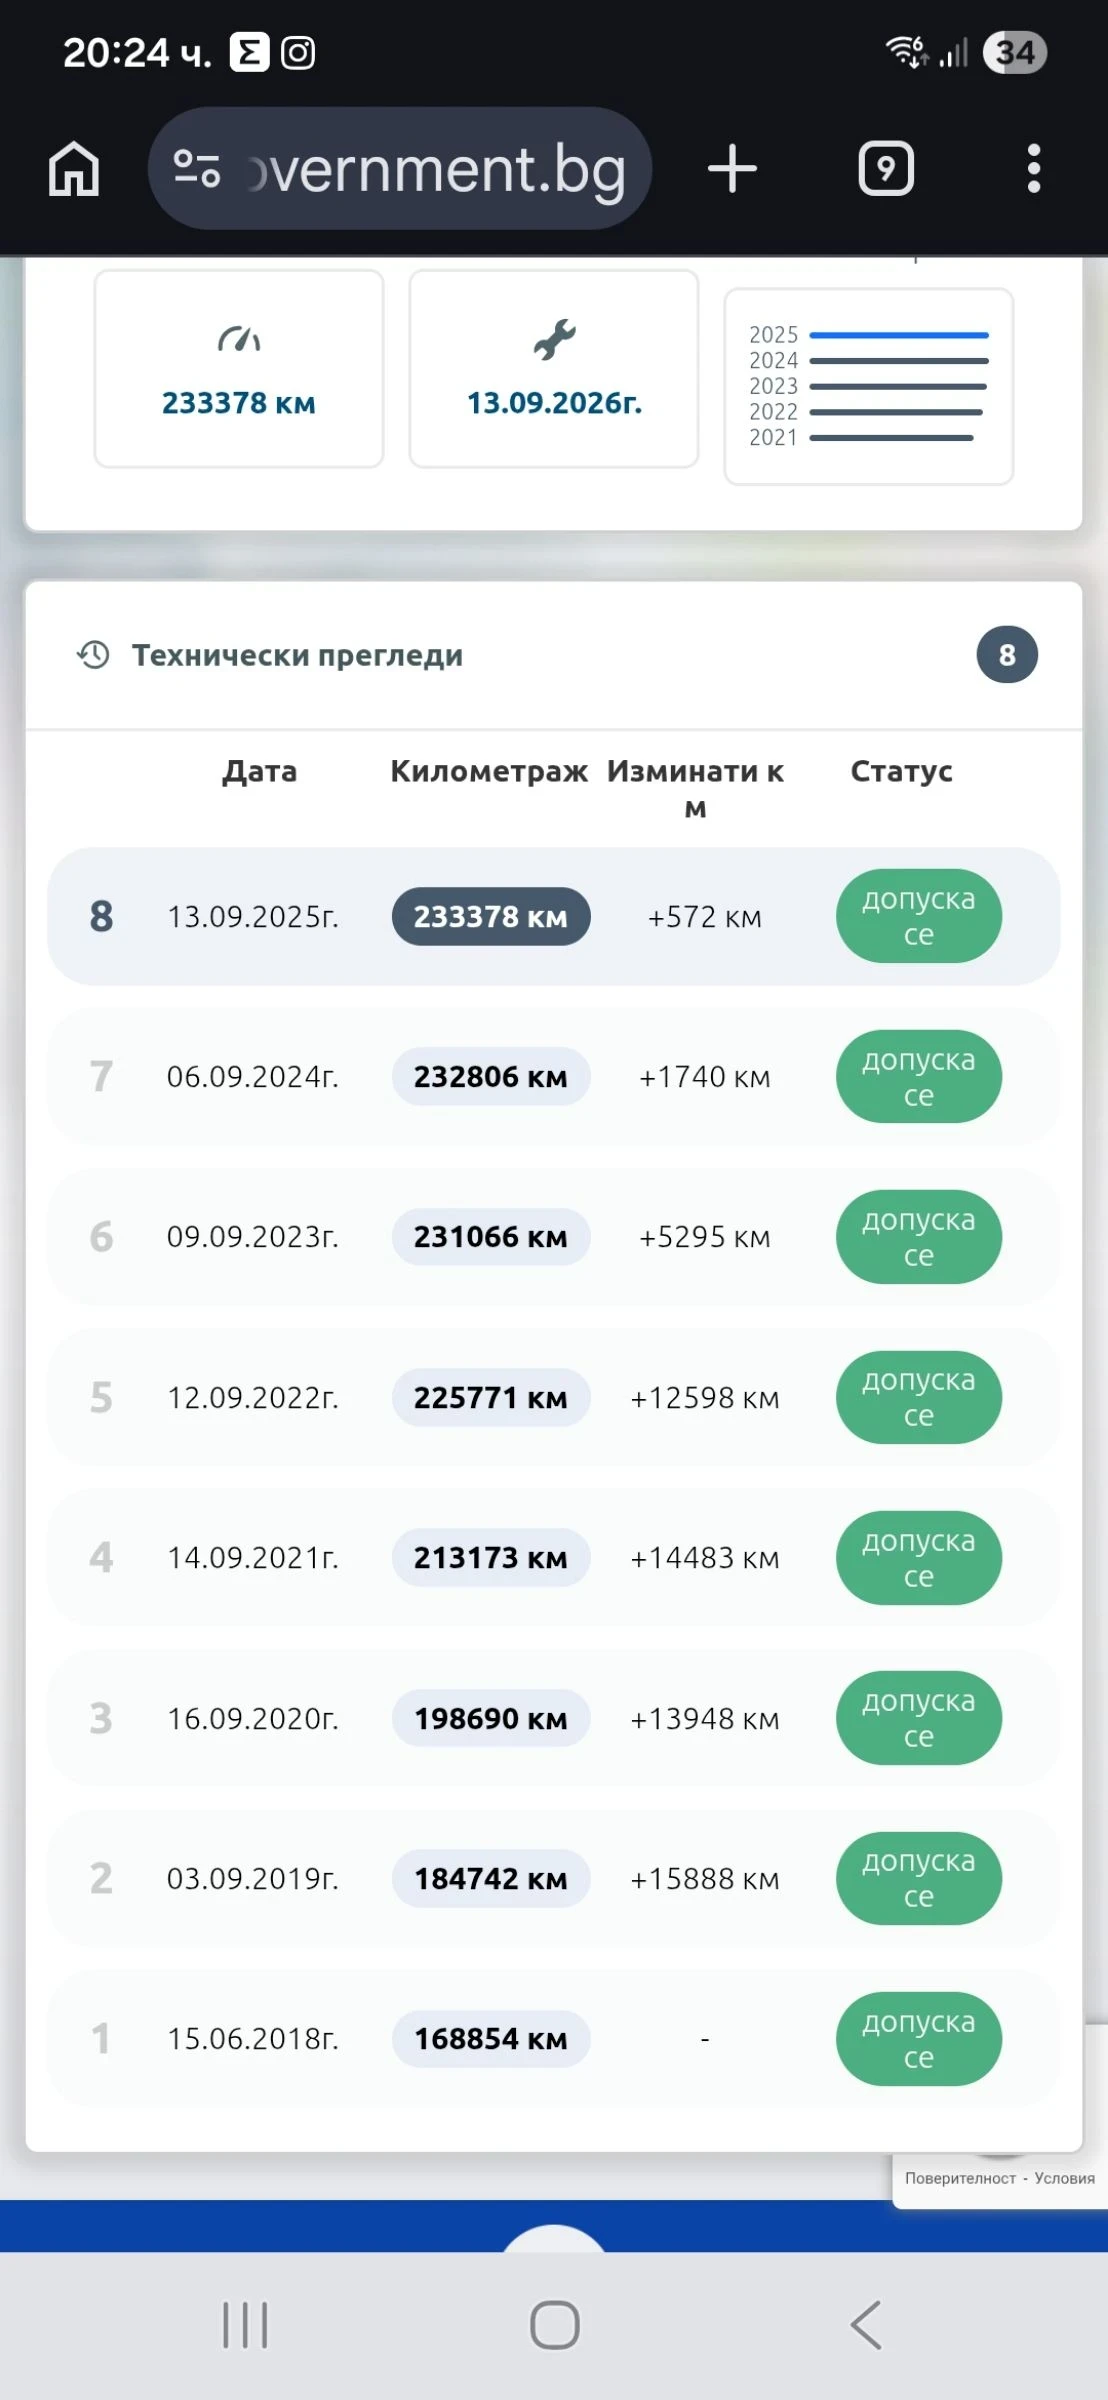Select the 233378 км mileage pill
This screenshot has height=2400, width=1108.
[x=490, y=916]
